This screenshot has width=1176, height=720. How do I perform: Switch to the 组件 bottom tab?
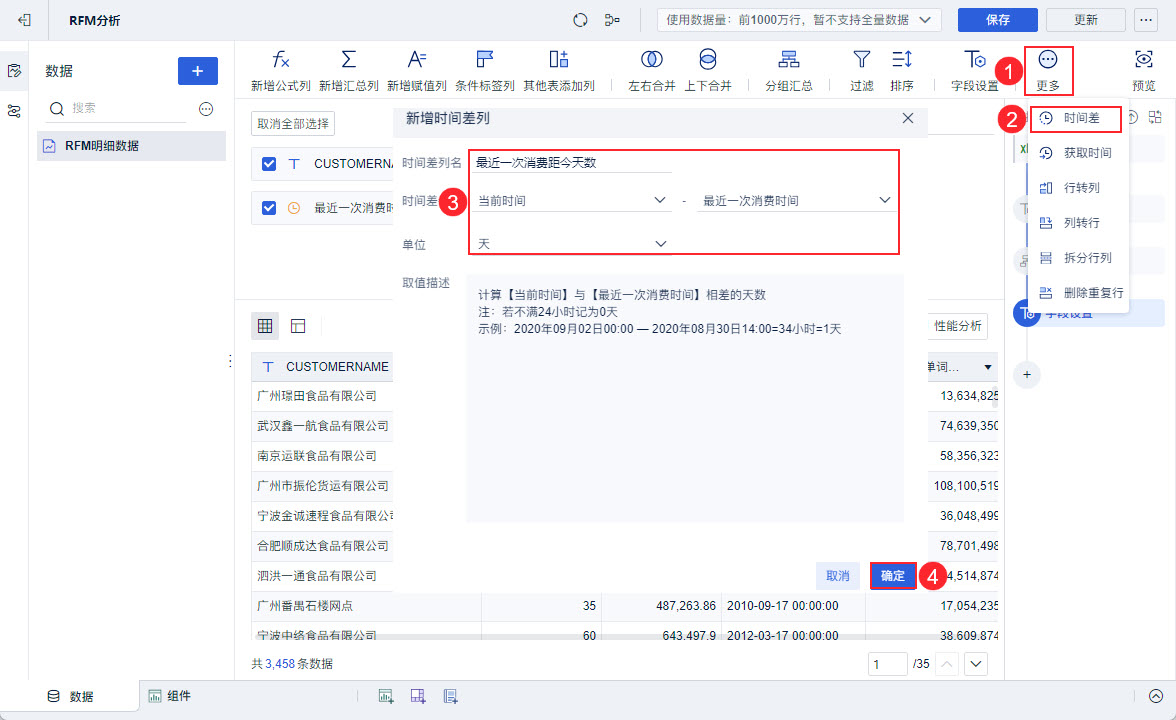(x=170, y=696)
